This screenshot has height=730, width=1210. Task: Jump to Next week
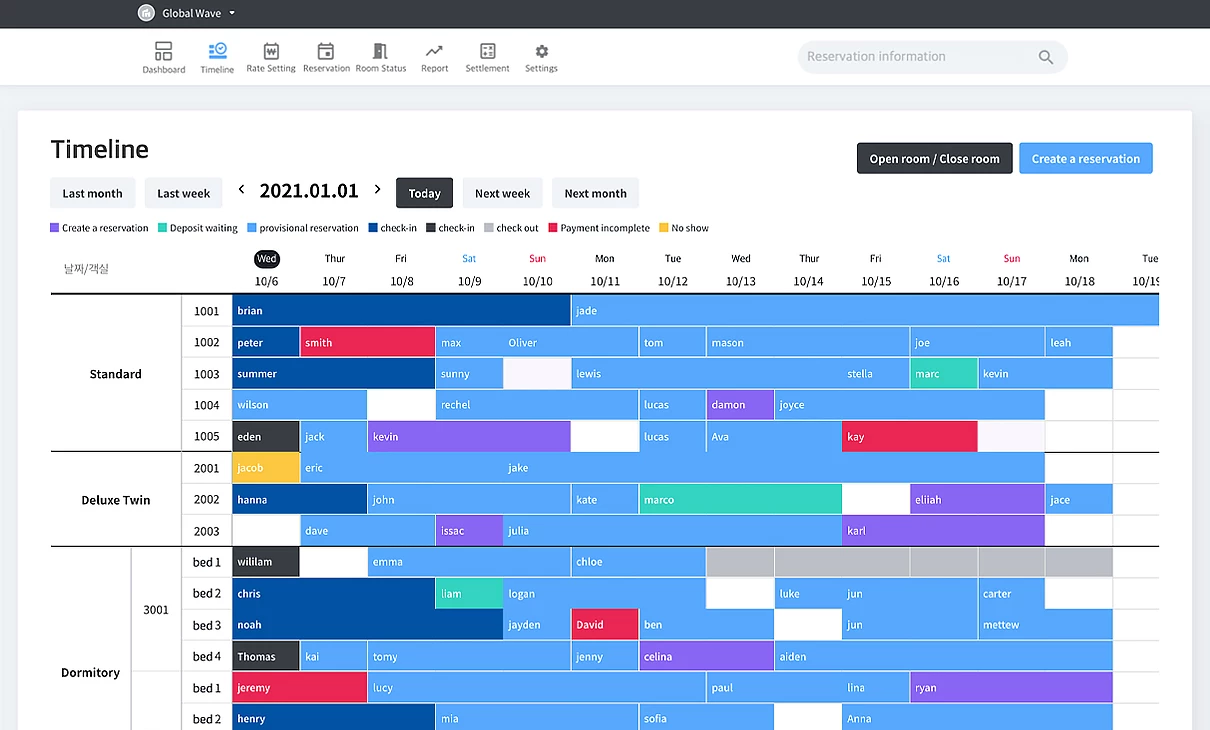pos(502,193)
